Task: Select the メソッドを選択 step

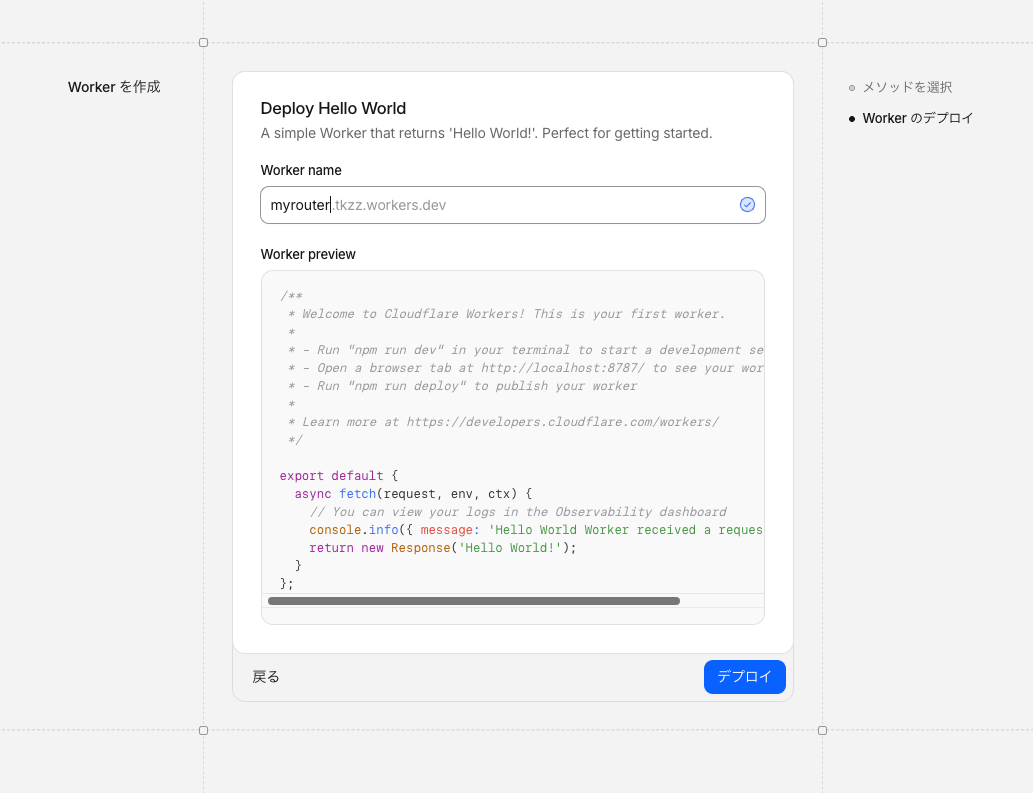Action: point(907,88)
